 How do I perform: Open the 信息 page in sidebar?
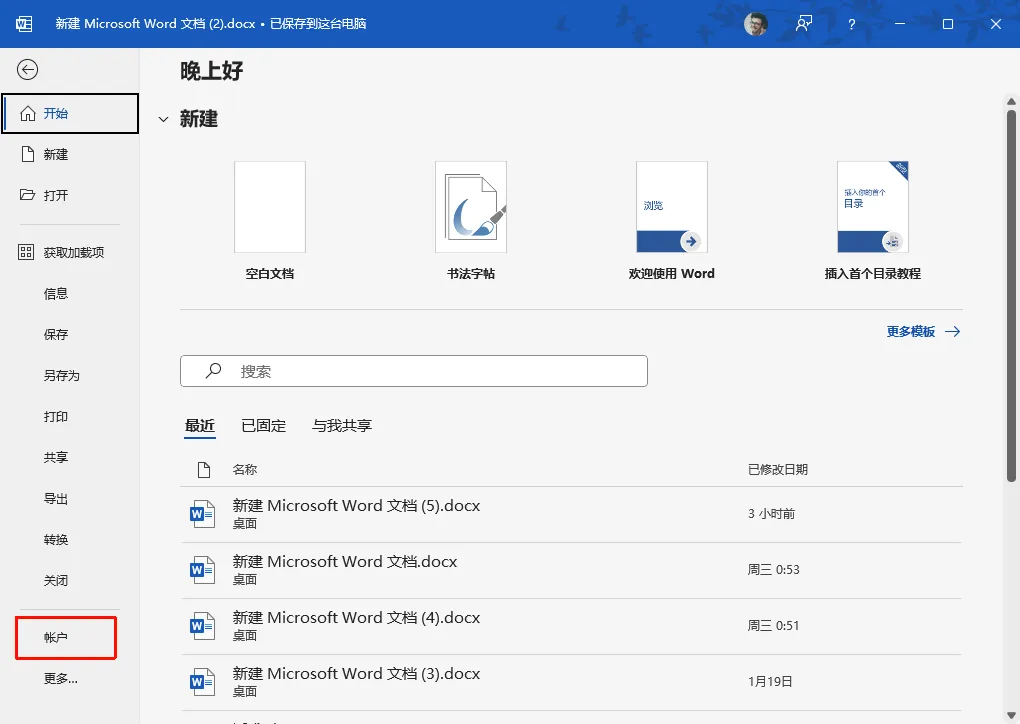(x=56, y=293)
